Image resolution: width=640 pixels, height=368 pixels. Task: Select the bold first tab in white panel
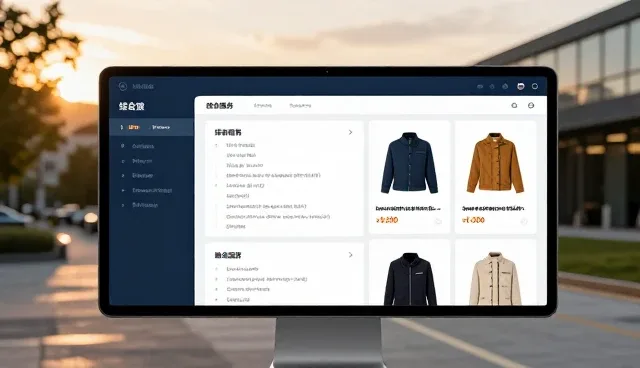(220, 106)
